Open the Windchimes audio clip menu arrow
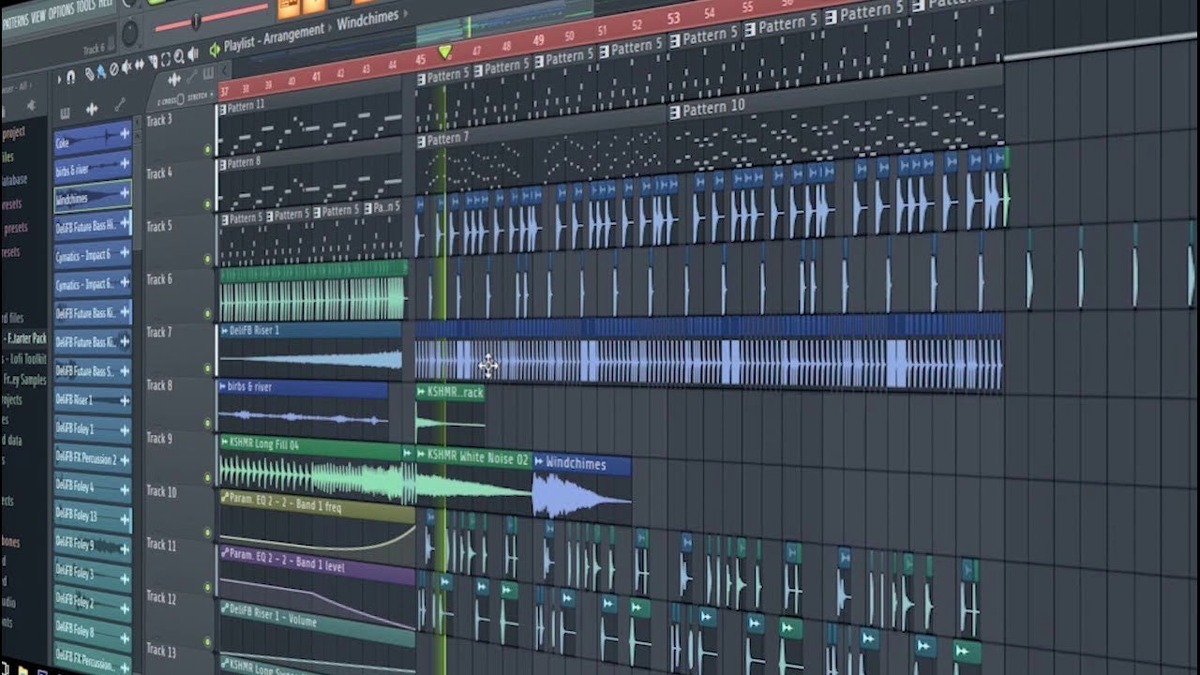Screen dimensions: 1200x675 pyautogui.click(x=539, y=463)
